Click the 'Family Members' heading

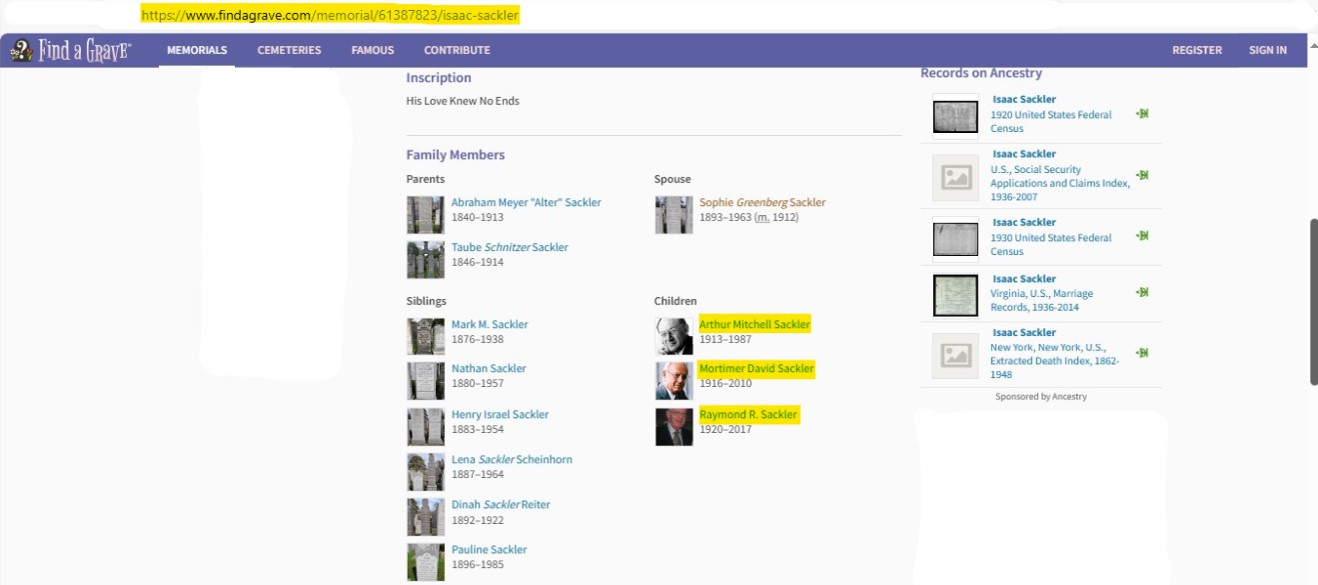pos(455,155)
